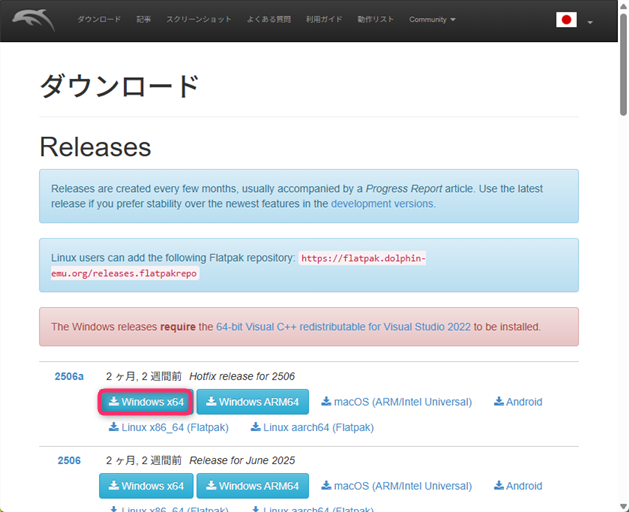Image resolution: width=629 pixels, height=512 pixels.
Task: Download 2506 Windows x64 build
Action: (146, 486)
